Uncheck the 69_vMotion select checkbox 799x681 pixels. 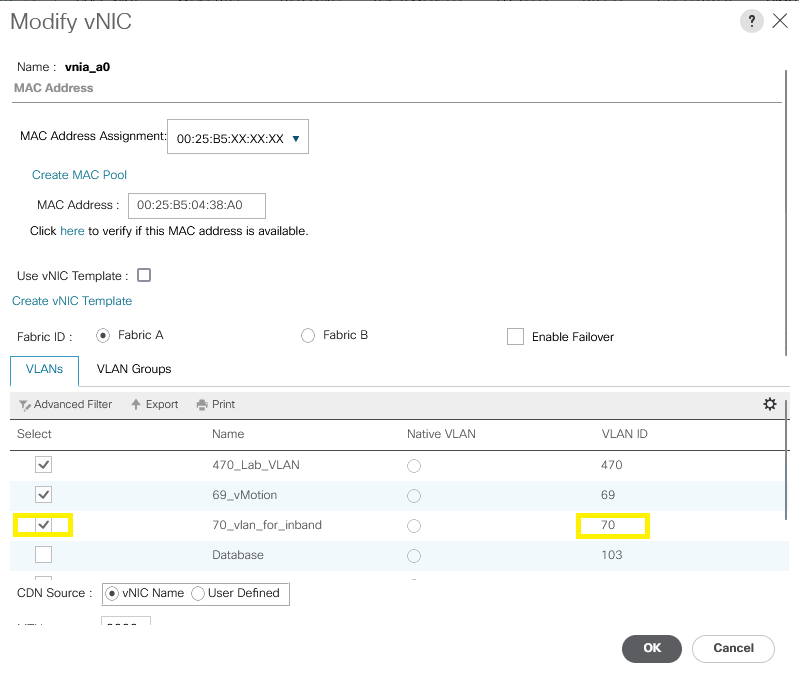[x=43, y=494]
